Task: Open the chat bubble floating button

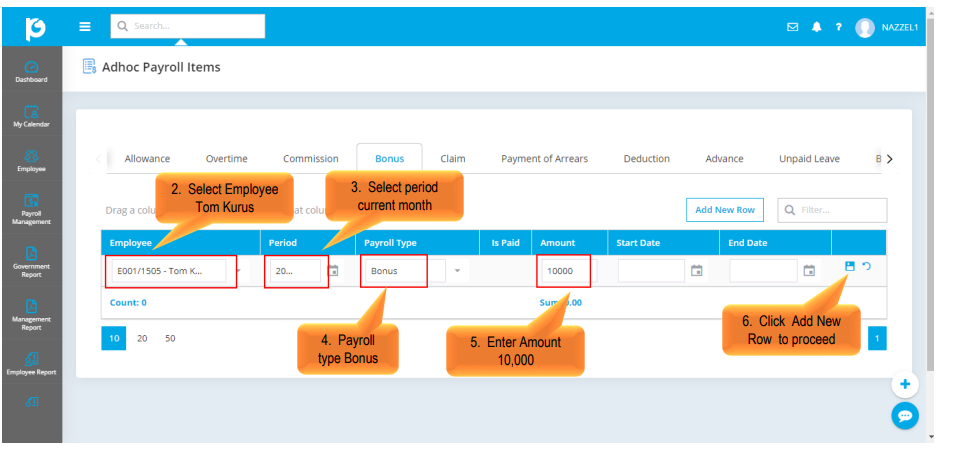Action: pos(905,416)
